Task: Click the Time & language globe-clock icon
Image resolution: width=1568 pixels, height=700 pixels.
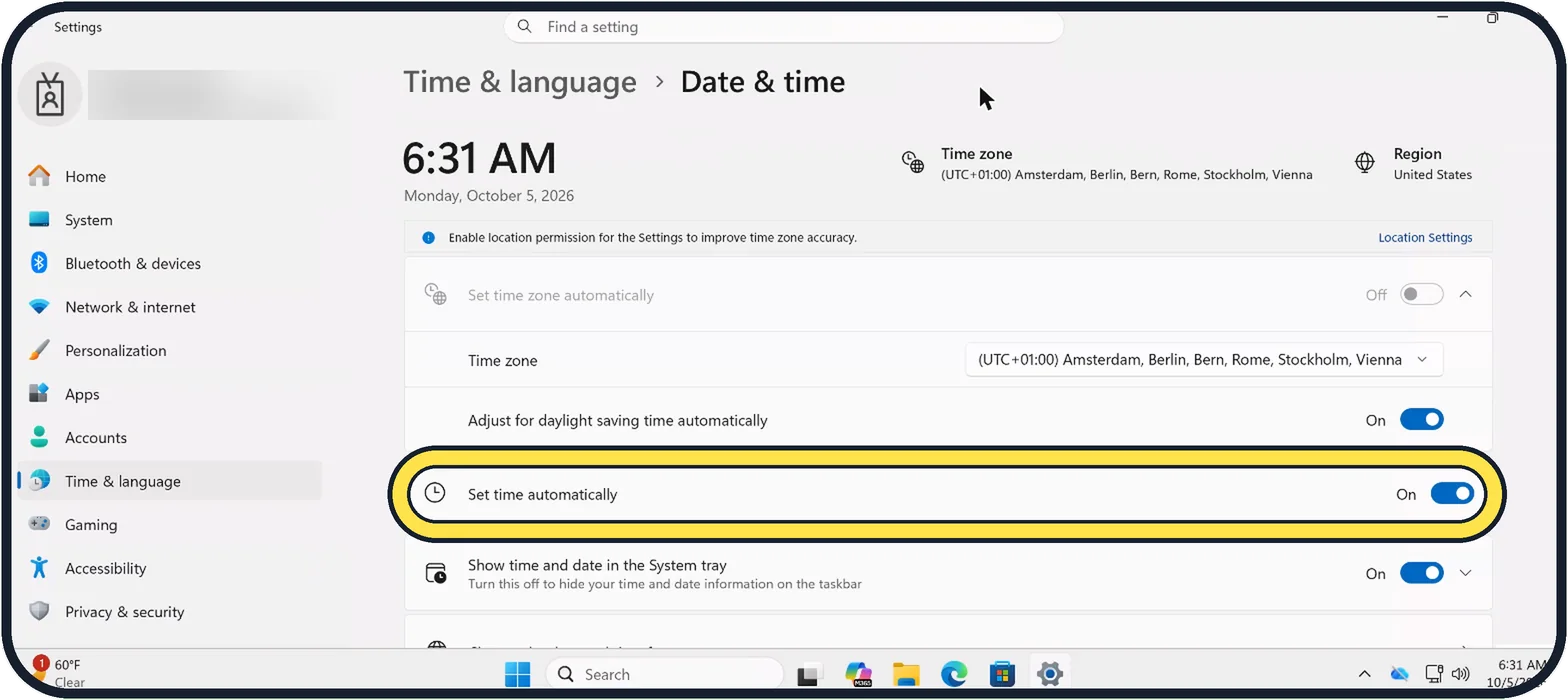Action: 39,481
